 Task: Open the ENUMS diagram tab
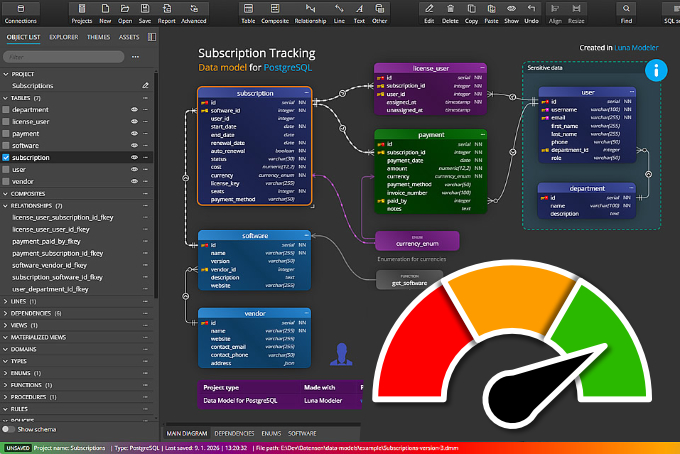point(271,433)
